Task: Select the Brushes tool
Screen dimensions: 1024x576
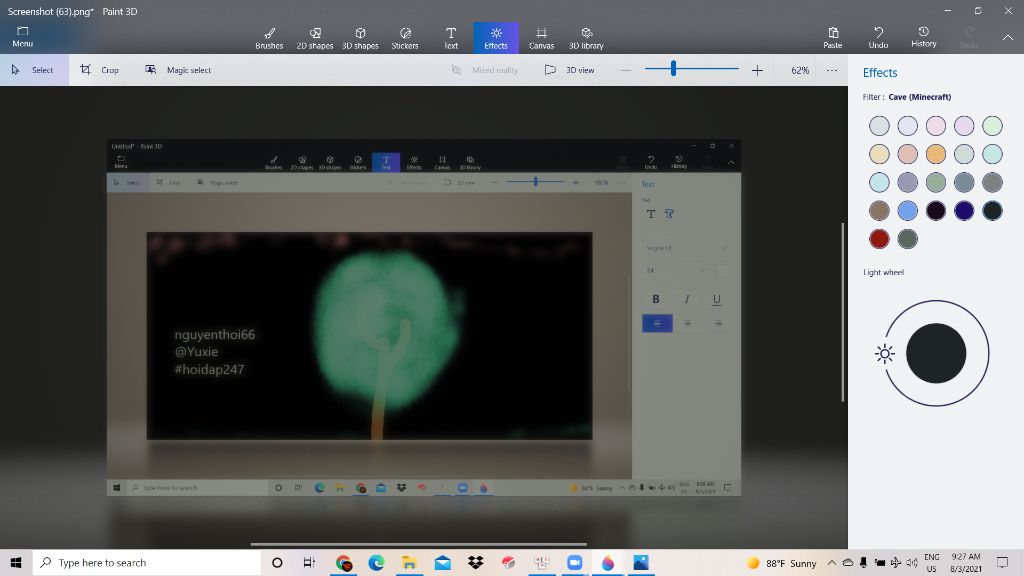Action: point(269,38)
